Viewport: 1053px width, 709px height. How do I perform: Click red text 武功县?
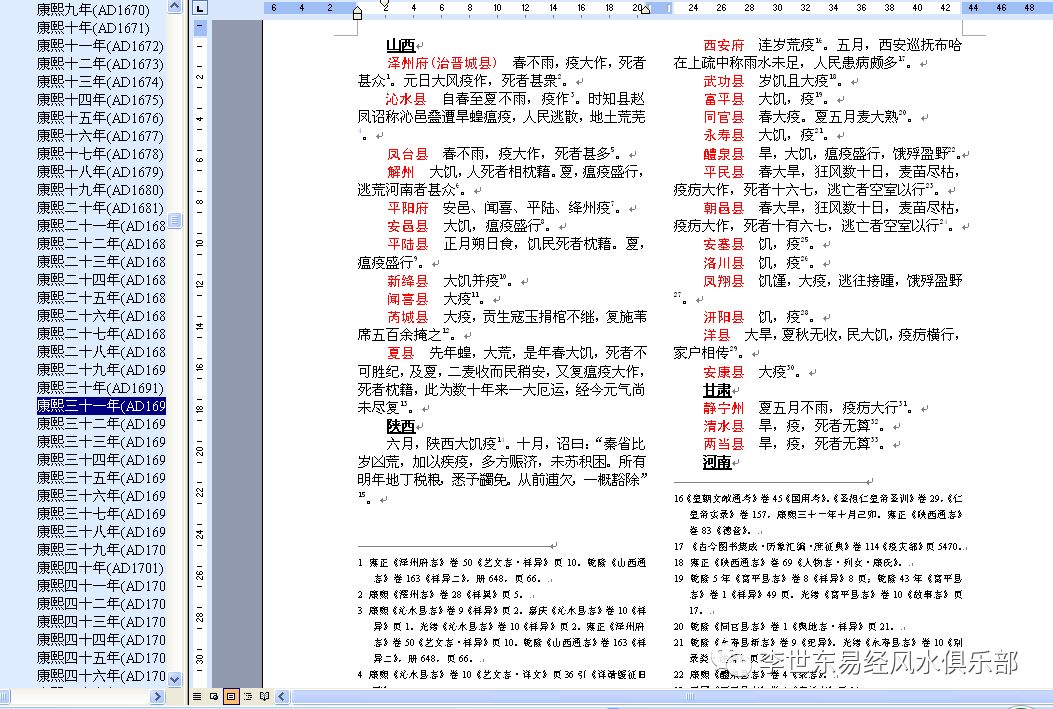pyautogui.click(x=723, y=81)
